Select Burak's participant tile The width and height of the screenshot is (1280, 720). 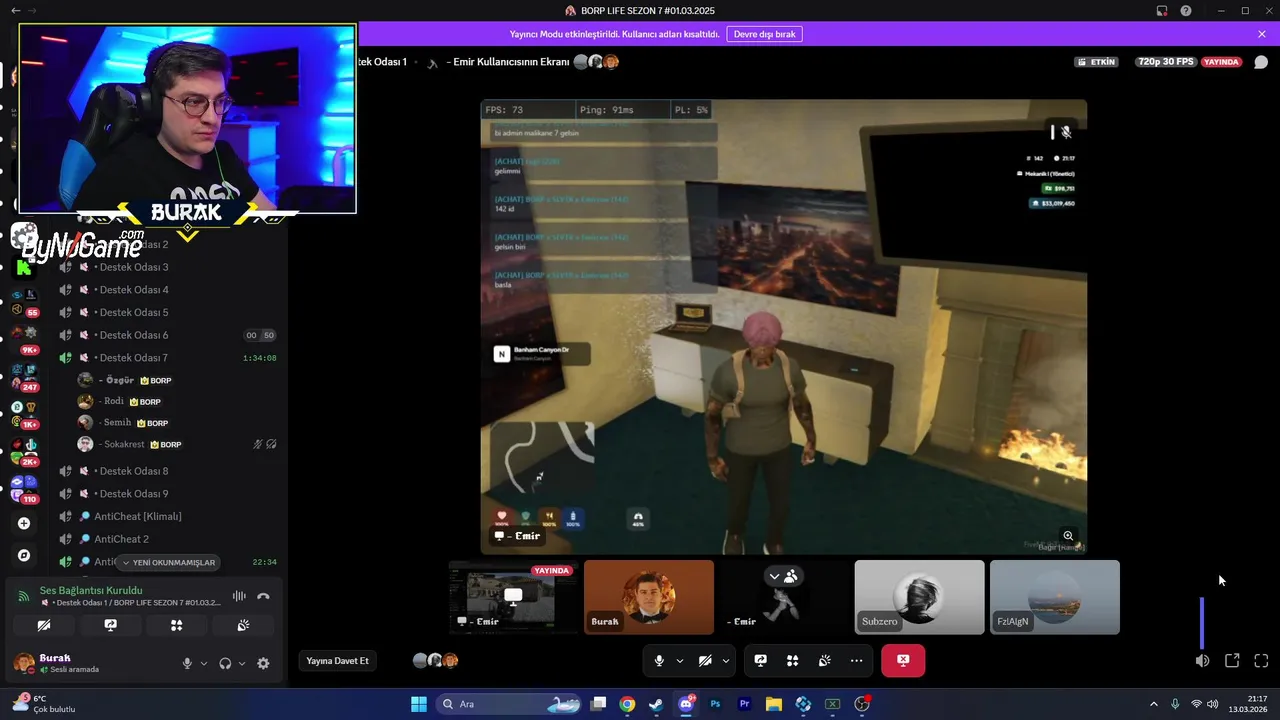649,597
